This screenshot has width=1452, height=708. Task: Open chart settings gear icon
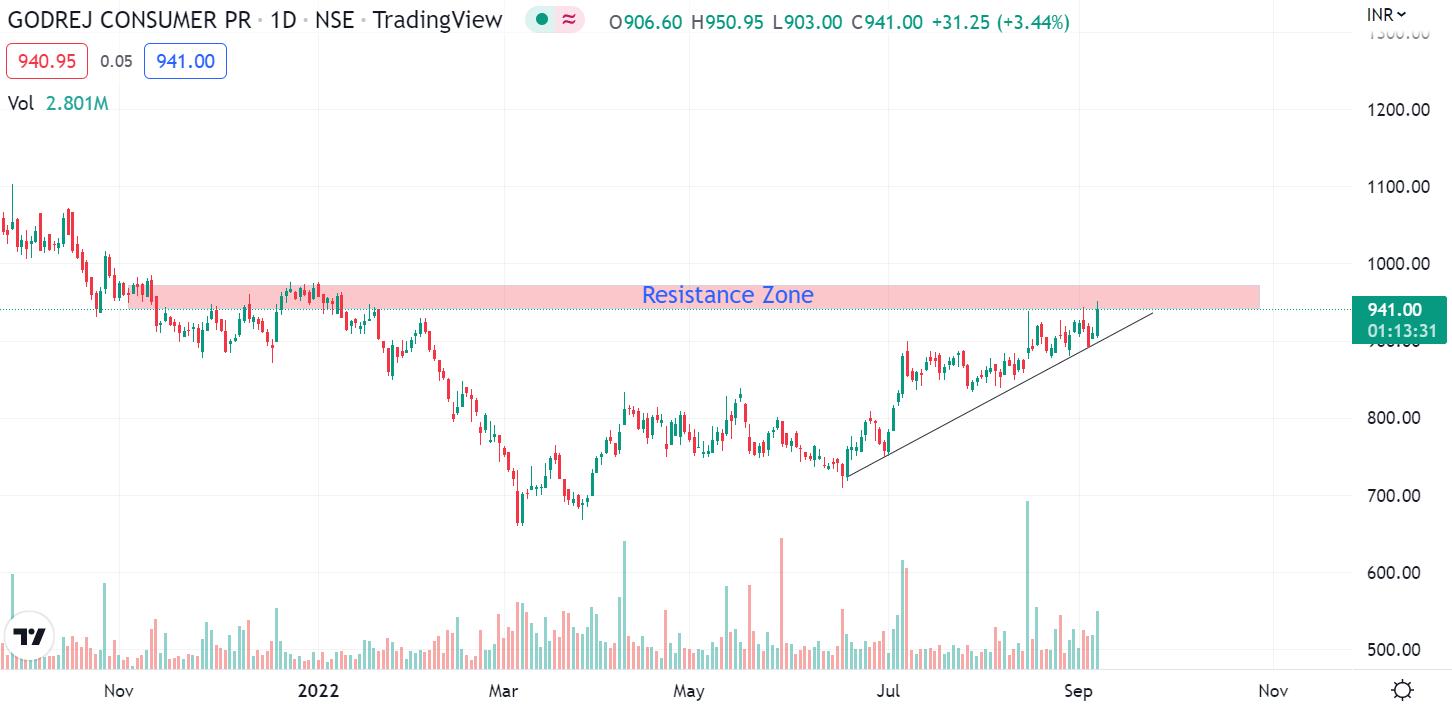pyautogui.click(x=1403, y=690)
